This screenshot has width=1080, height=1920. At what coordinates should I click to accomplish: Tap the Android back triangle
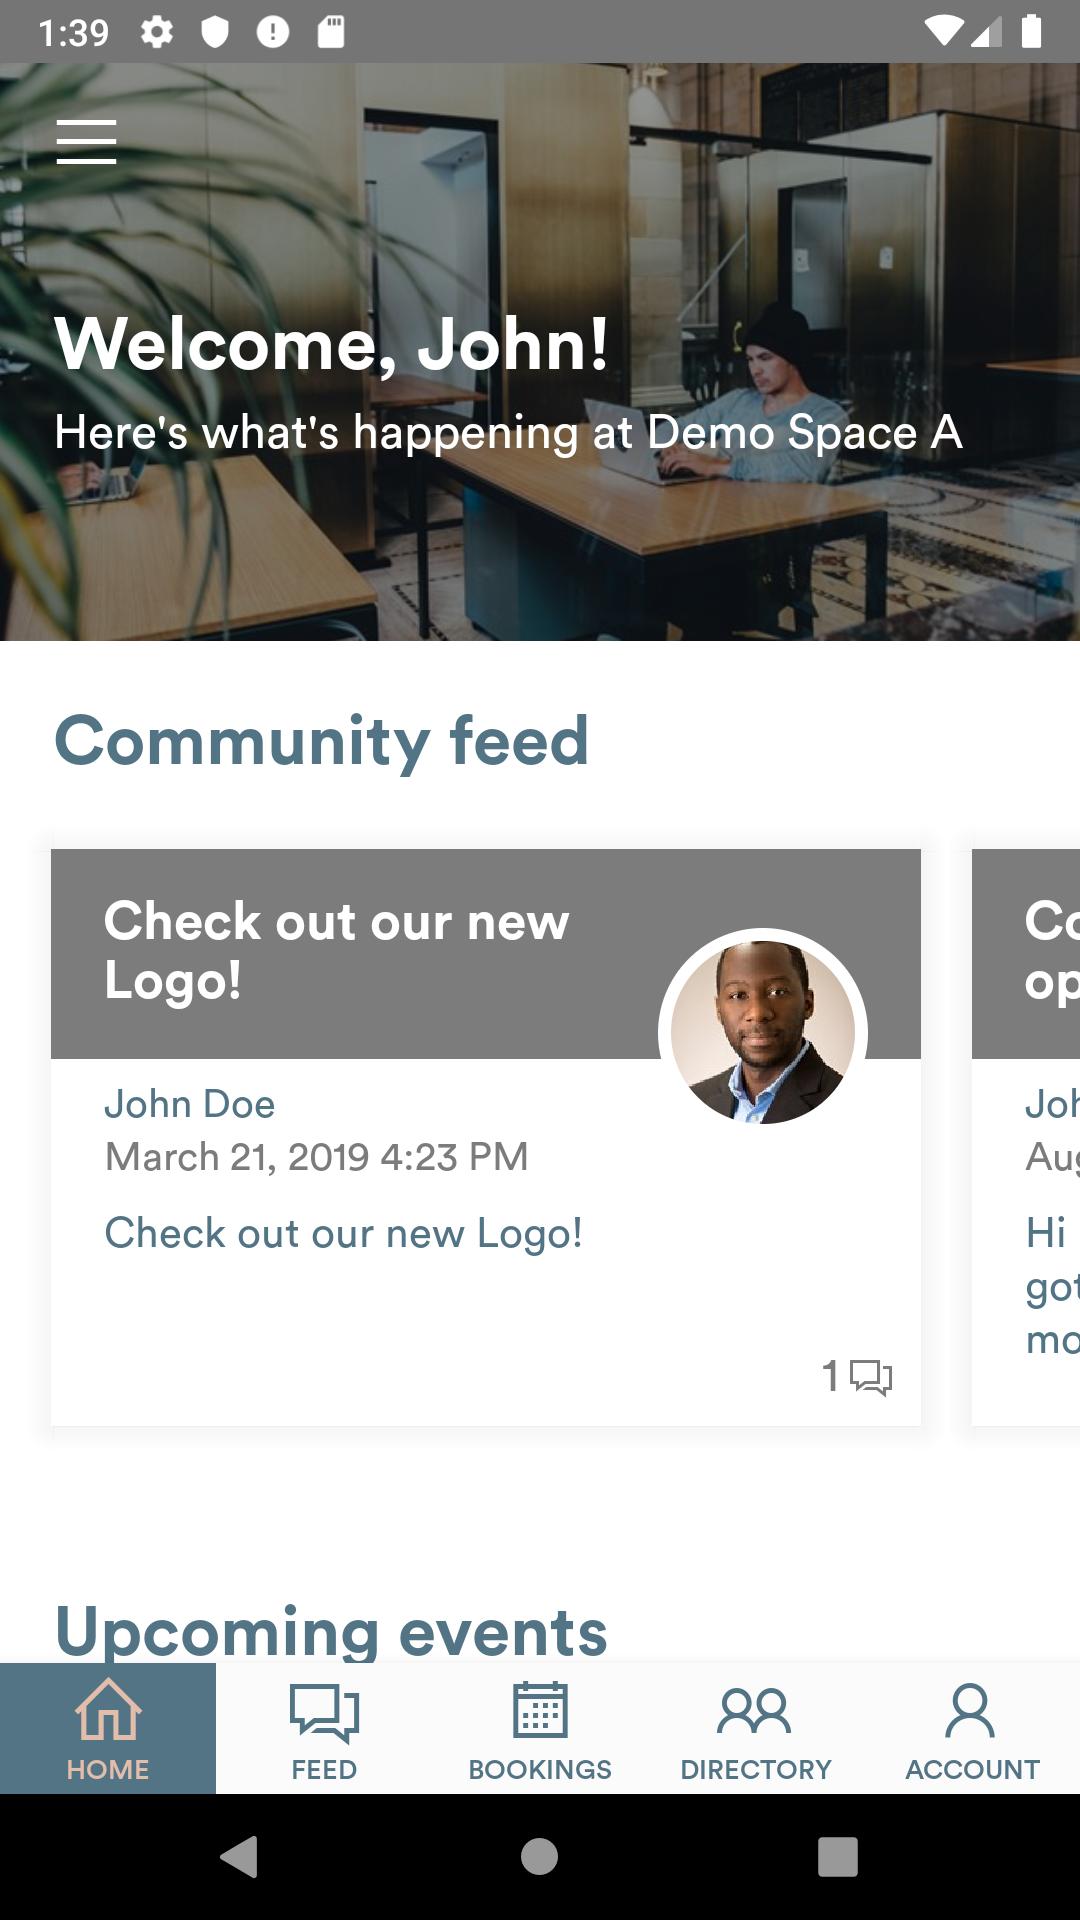(x=240, y=1856)
